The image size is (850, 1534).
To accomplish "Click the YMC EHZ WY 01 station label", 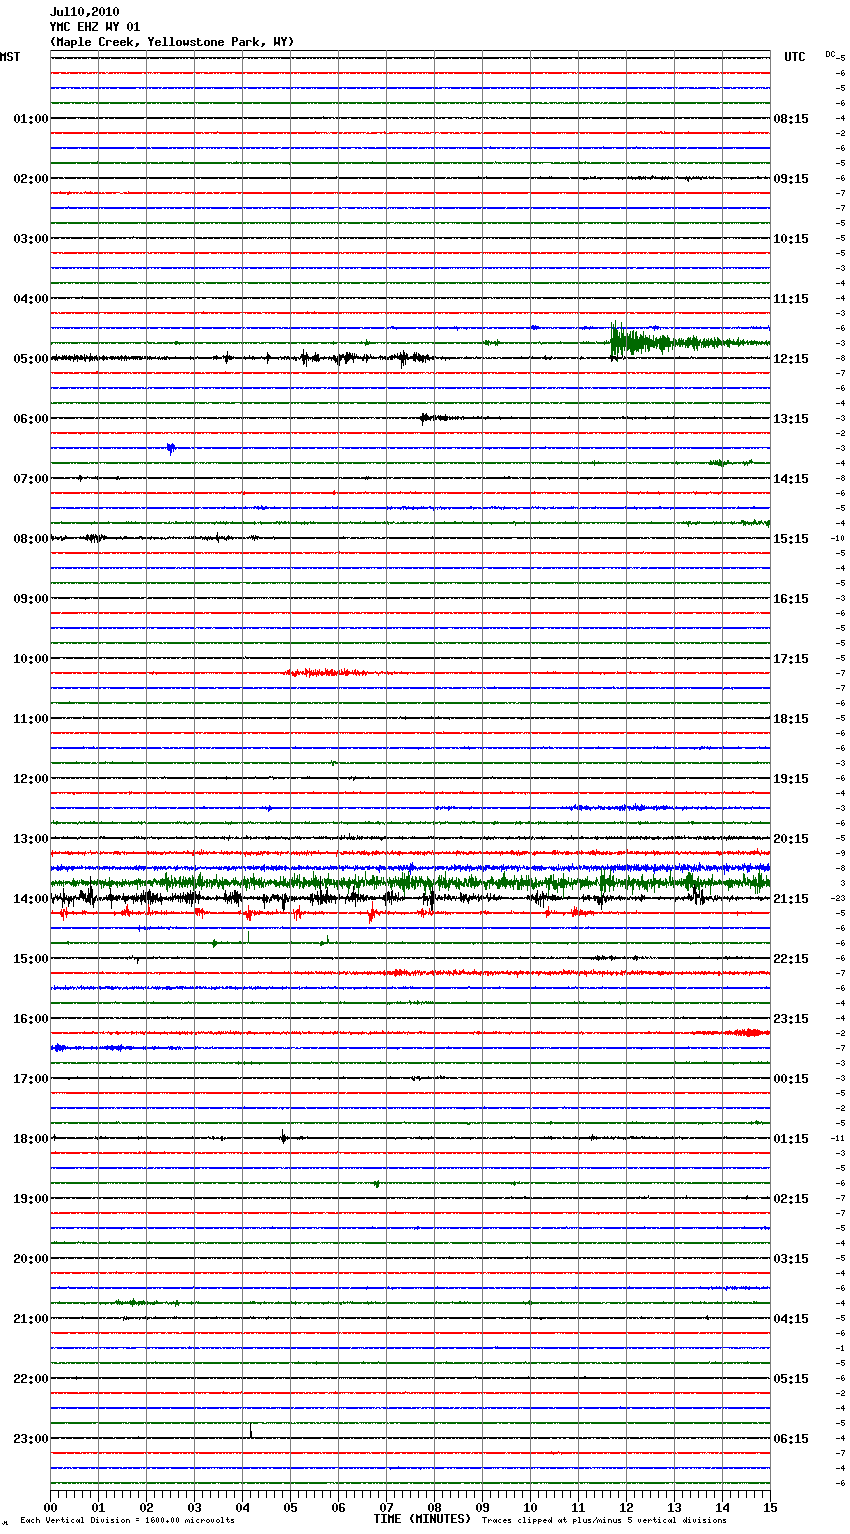I will tap(95, 27).
